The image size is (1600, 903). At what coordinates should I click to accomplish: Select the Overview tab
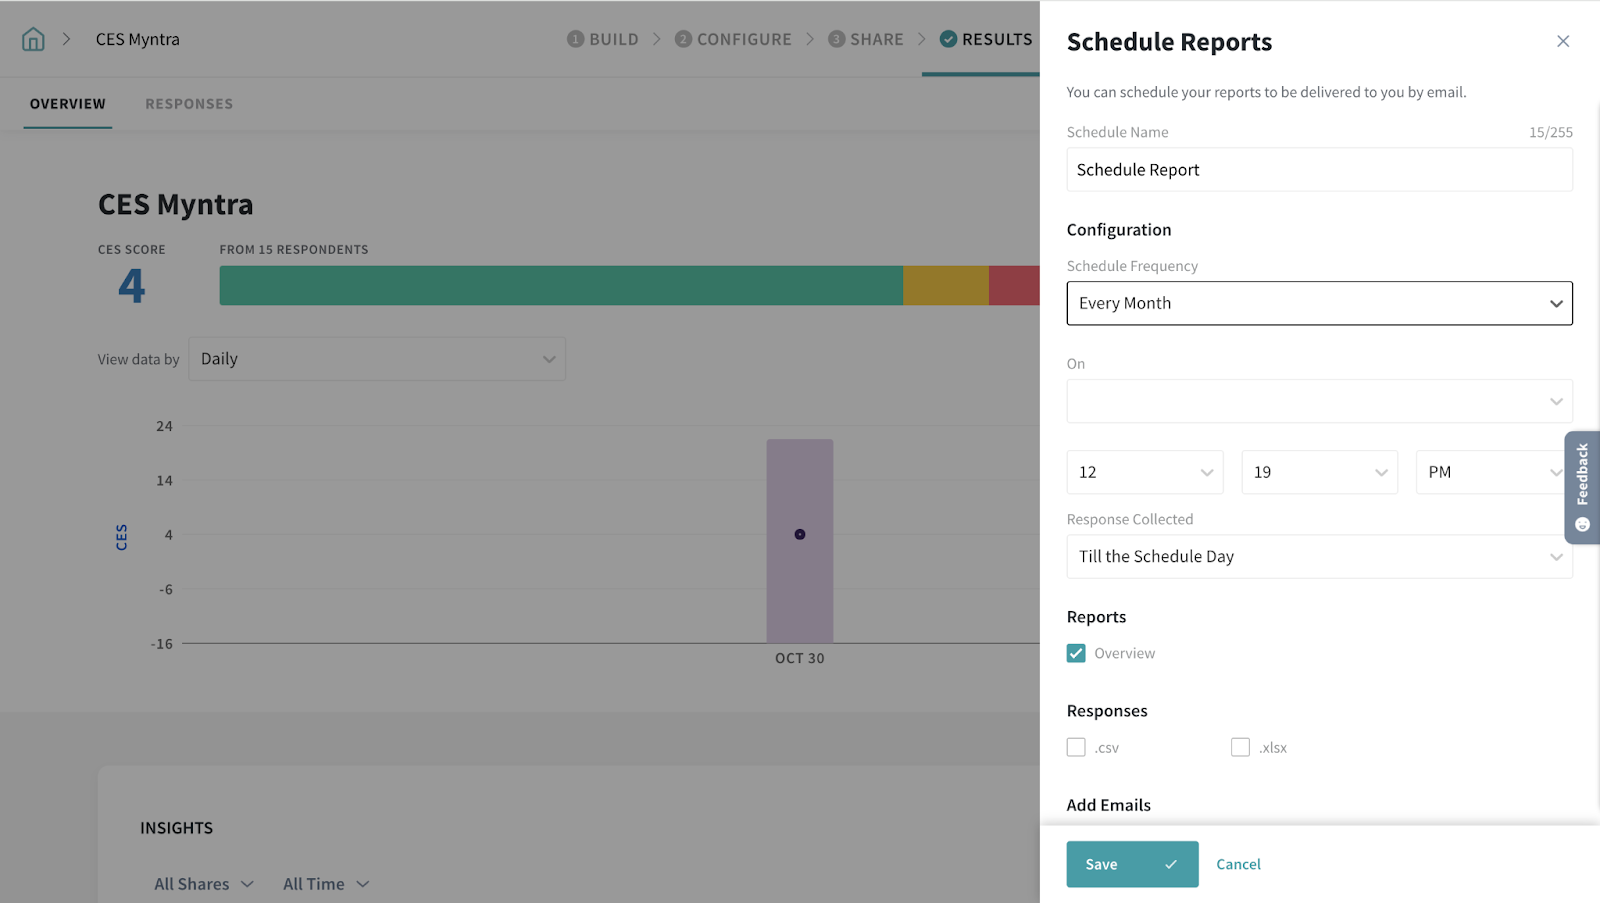[68, 104]
